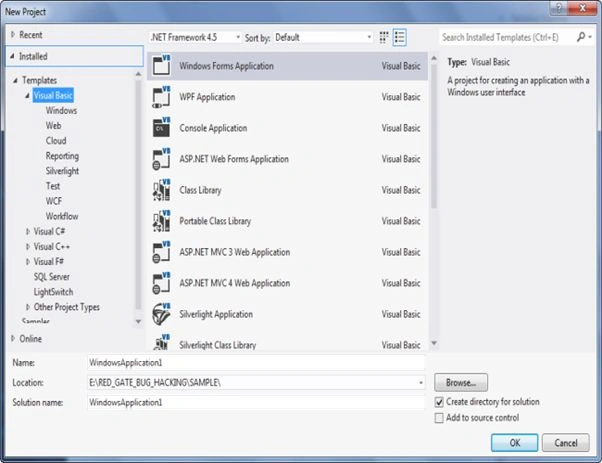Collapse the Templates tree node
The image size is (602, 463).
point(15,80)
